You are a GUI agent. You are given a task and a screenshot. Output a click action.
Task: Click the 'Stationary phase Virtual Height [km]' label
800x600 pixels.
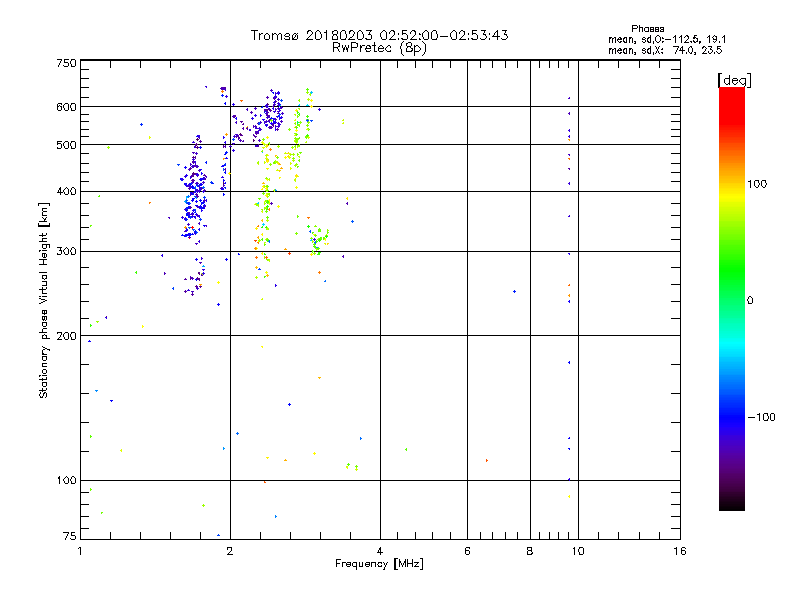pyautogui.click(x=44, y=300)
